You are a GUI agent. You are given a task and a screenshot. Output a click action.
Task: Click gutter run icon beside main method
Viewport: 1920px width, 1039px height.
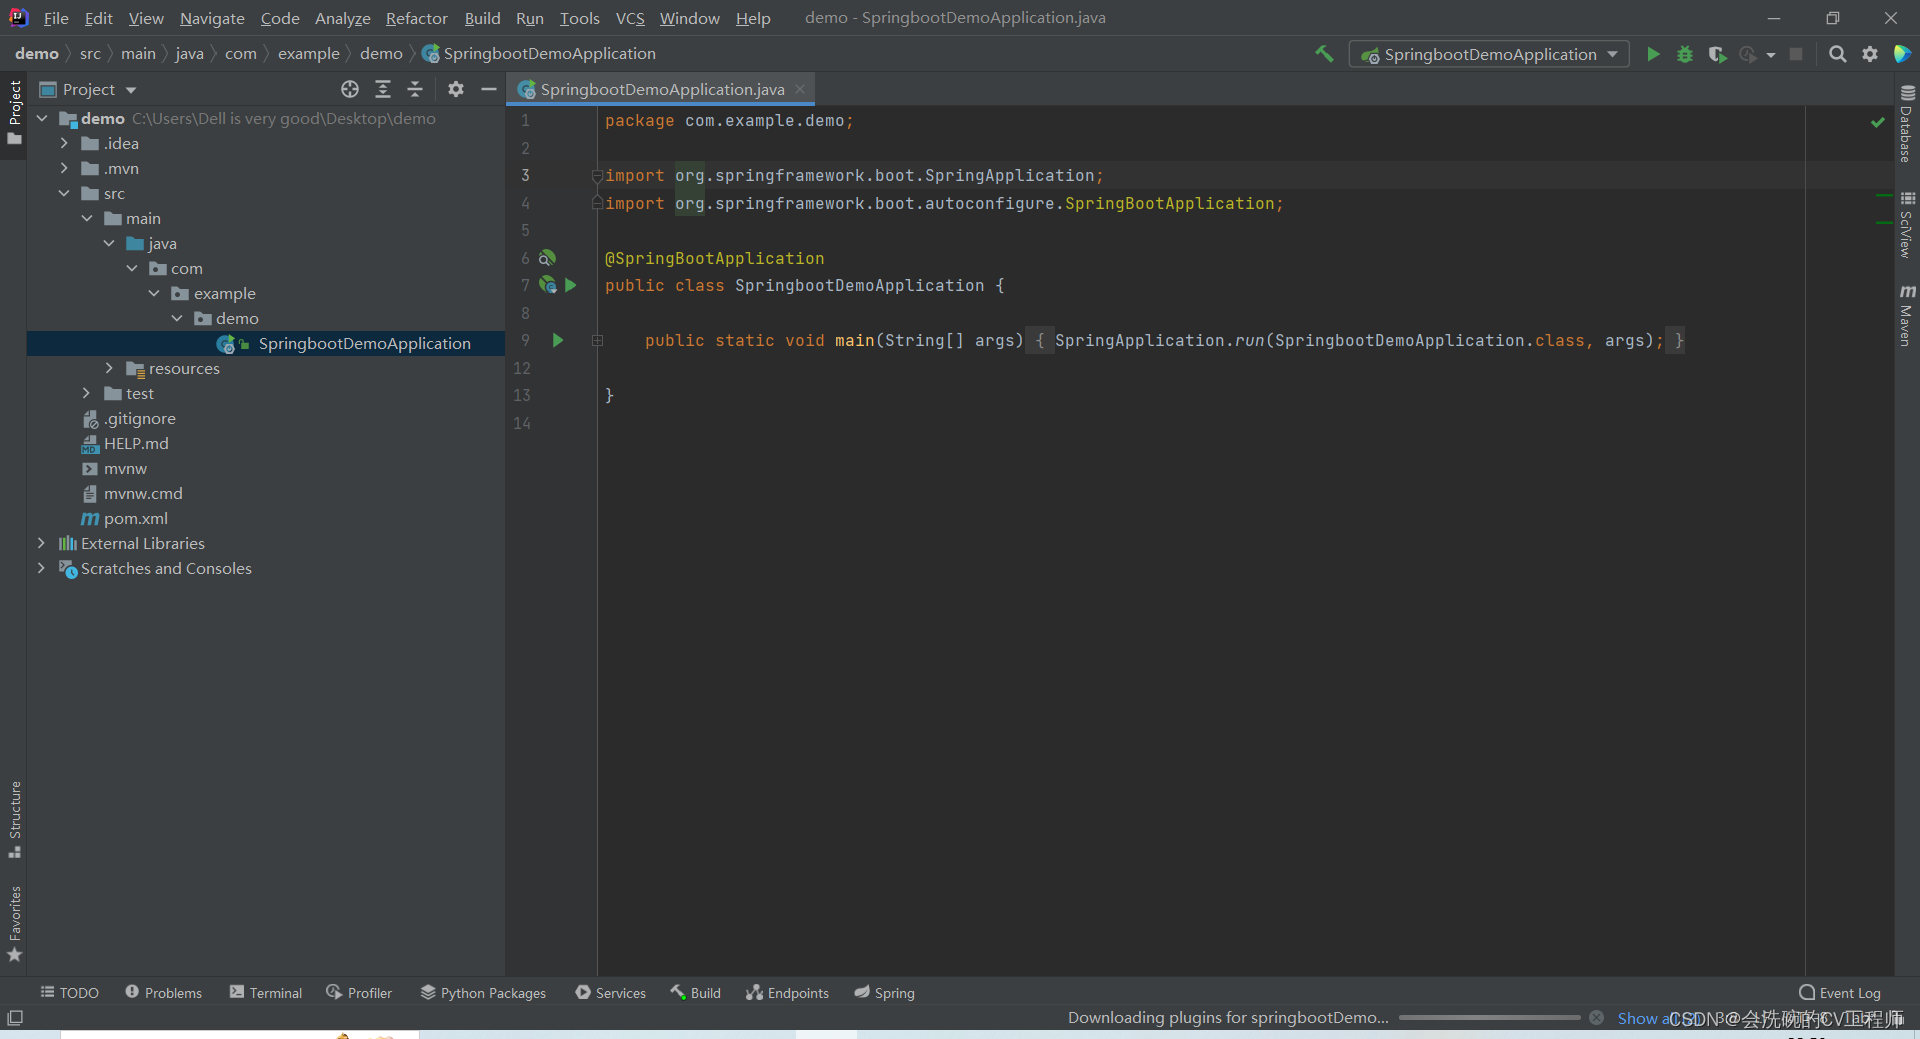(x=558, y=340)
